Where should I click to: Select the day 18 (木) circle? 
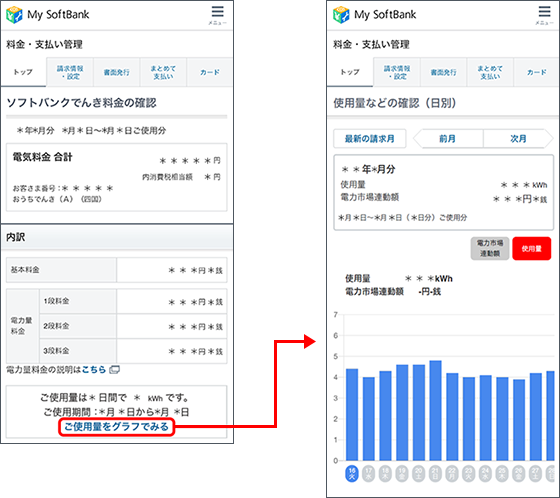pyautogui.click(x=385, y=474)
